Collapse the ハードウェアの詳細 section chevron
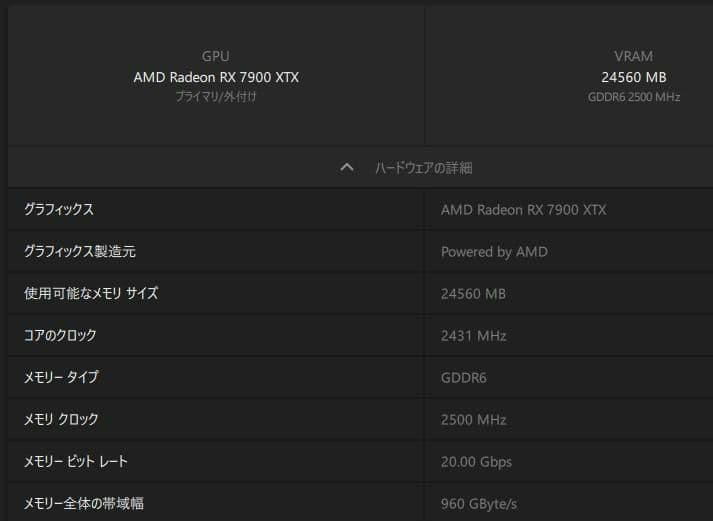 346,167
